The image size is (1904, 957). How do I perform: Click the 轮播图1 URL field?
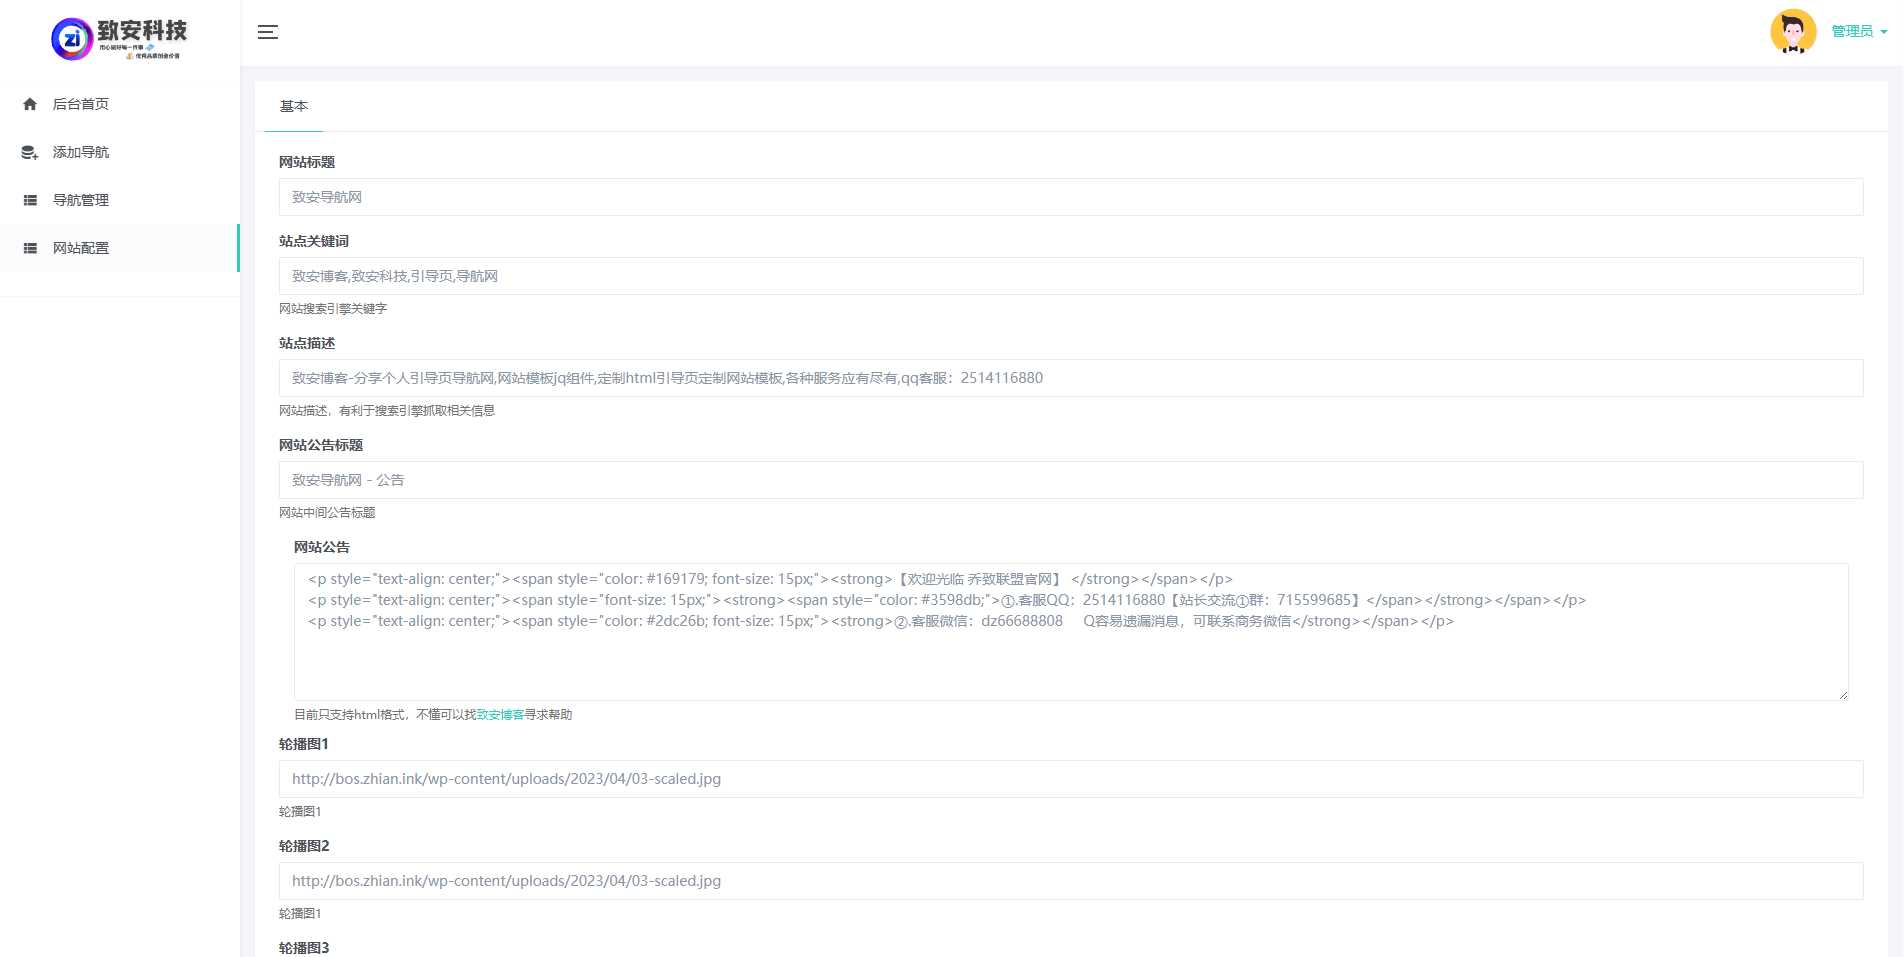1070,779
